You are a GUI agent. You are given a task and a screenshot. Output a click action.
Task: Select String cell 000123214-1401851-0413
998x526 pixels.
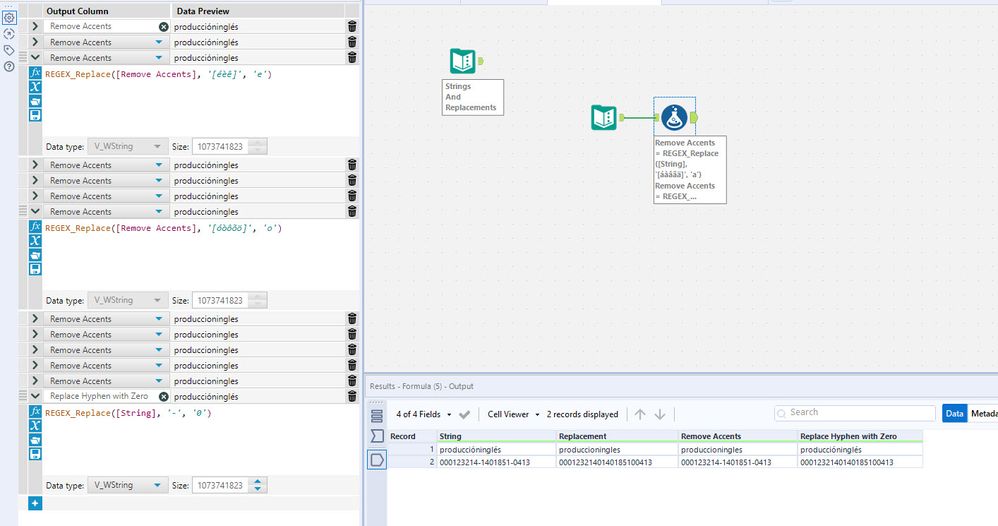point(496,462)
